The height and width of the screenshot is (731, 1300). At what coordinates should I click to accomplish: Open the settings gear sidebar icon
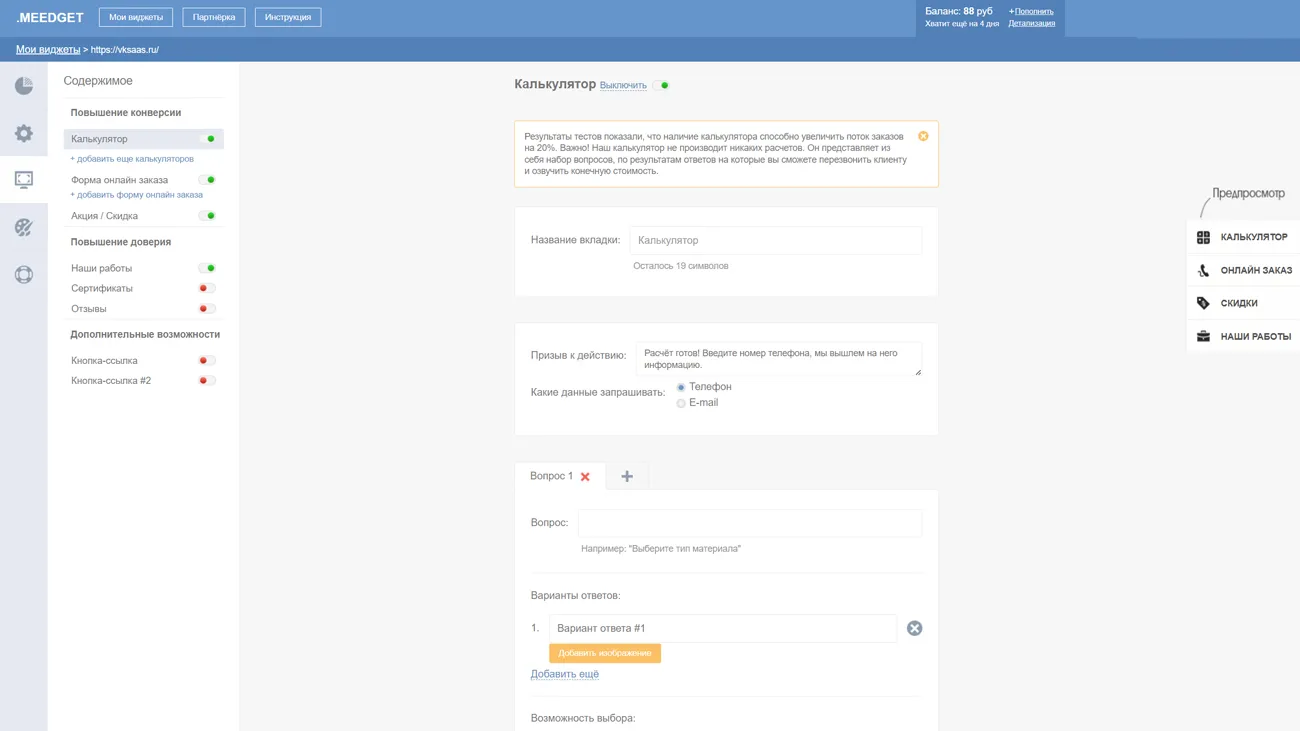pos(24,133)
